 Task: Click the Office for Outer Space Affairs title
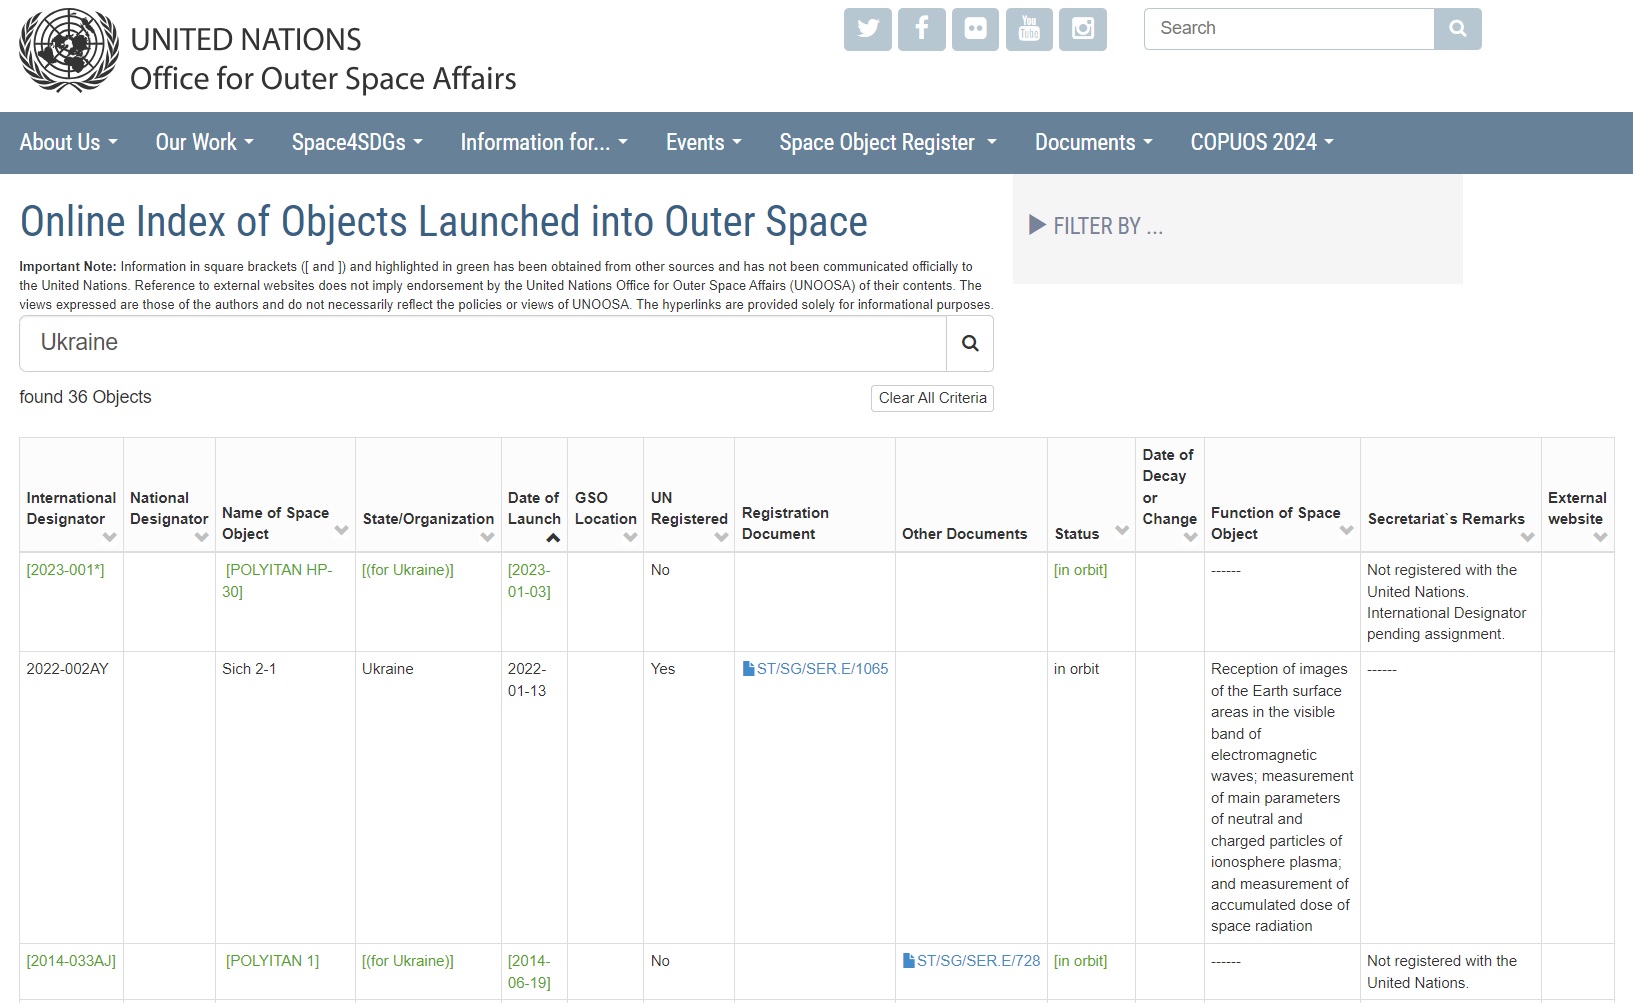pyautogui.click(x=323, y=78)
